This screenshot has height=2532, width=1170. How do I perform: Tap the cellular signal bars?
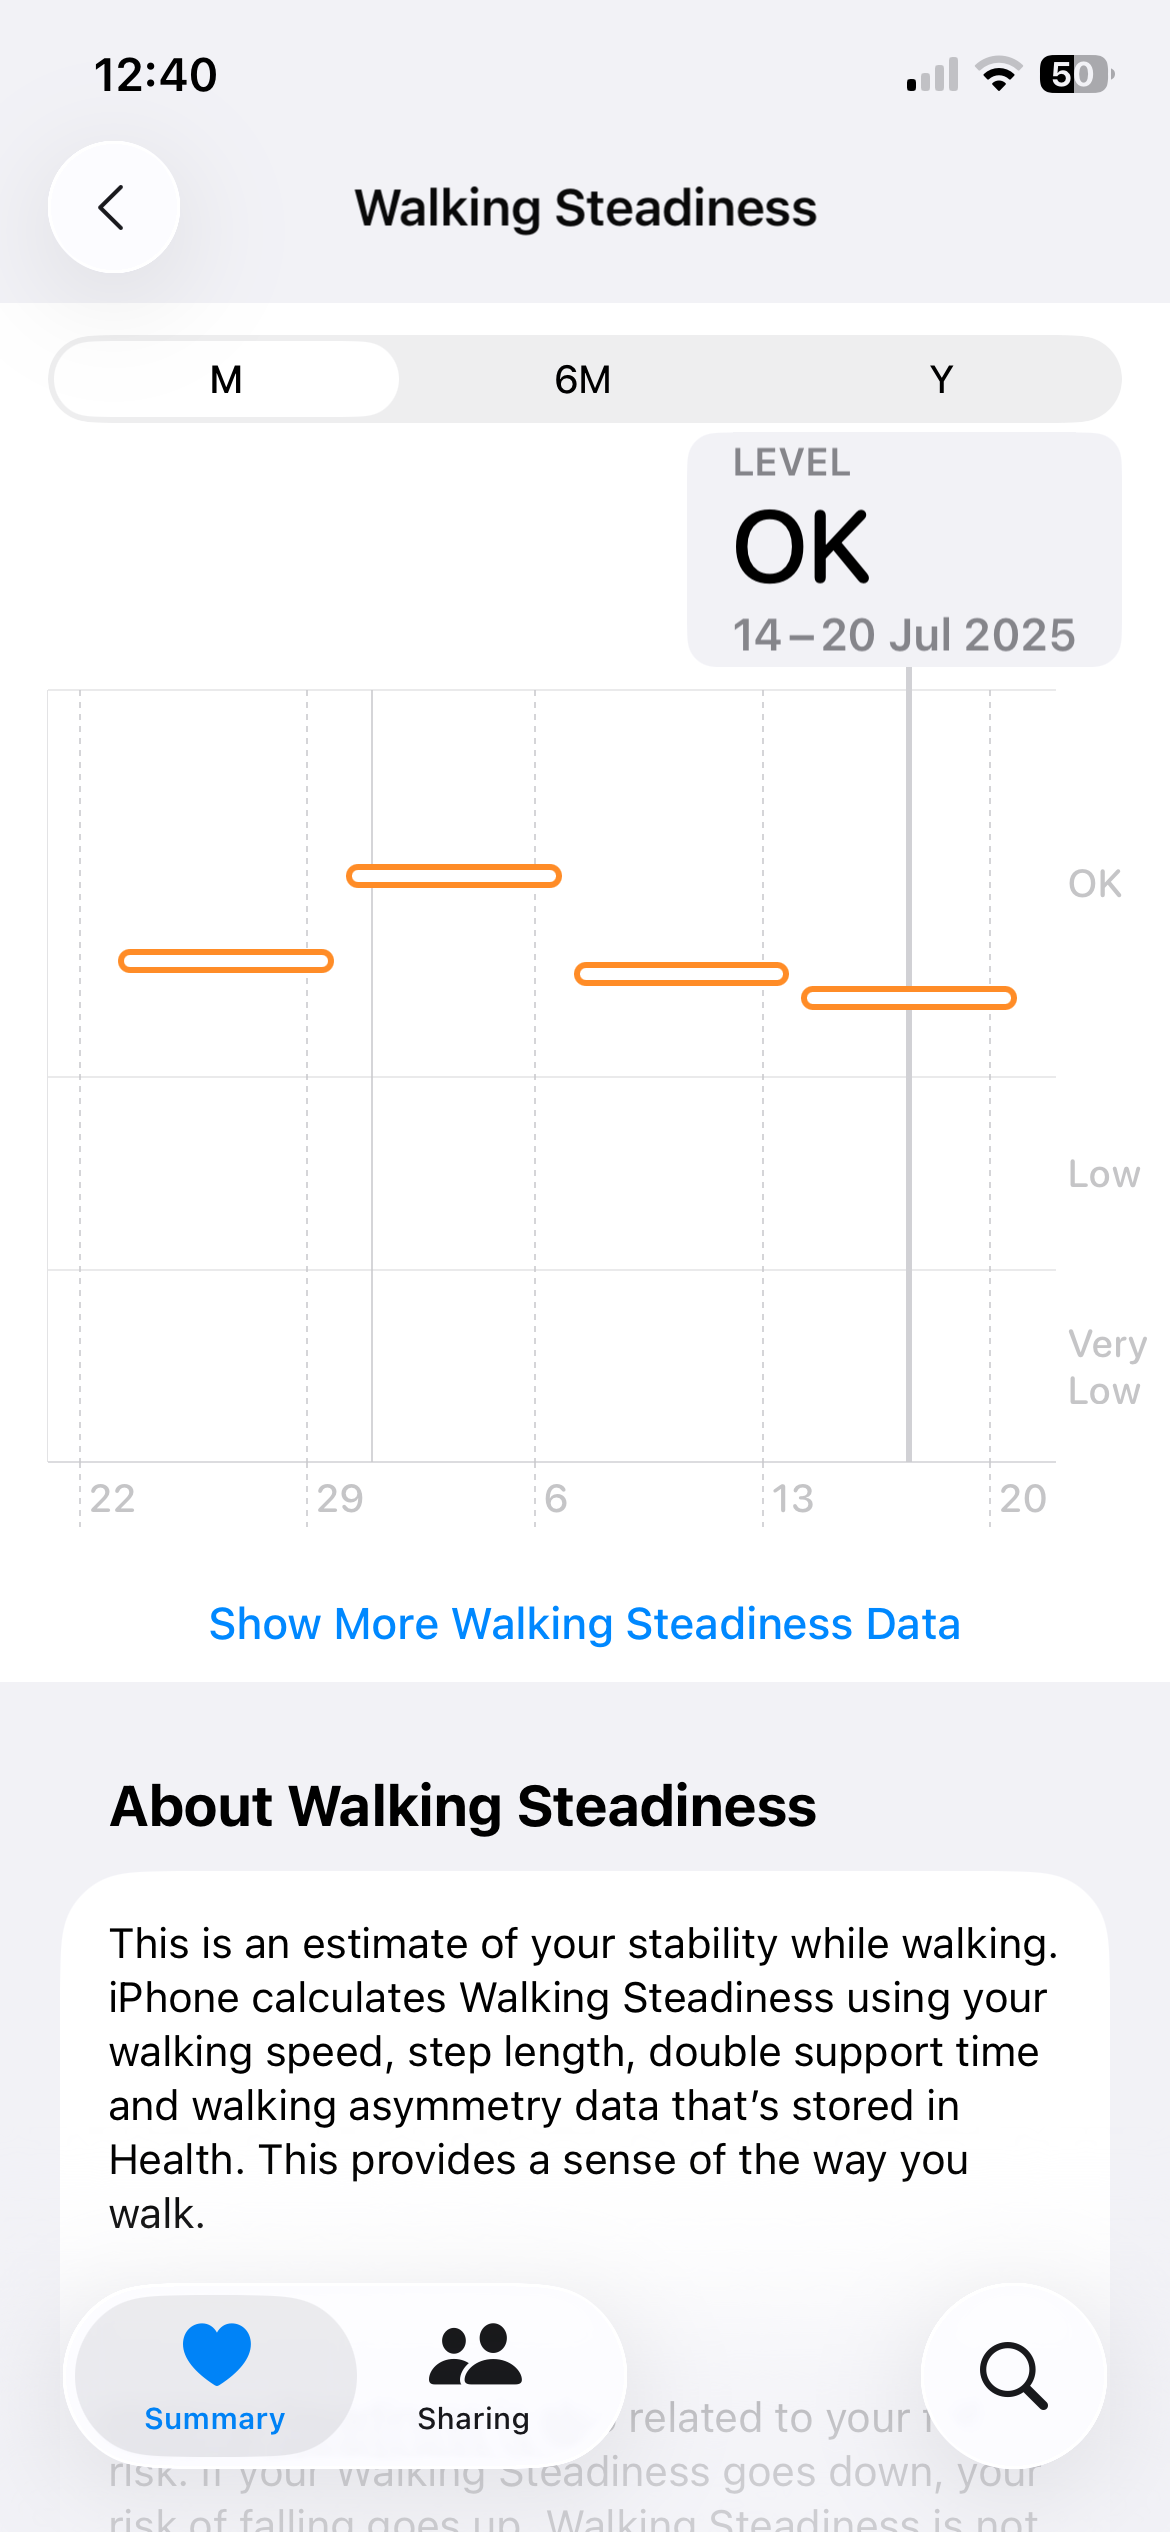[932, 75]
